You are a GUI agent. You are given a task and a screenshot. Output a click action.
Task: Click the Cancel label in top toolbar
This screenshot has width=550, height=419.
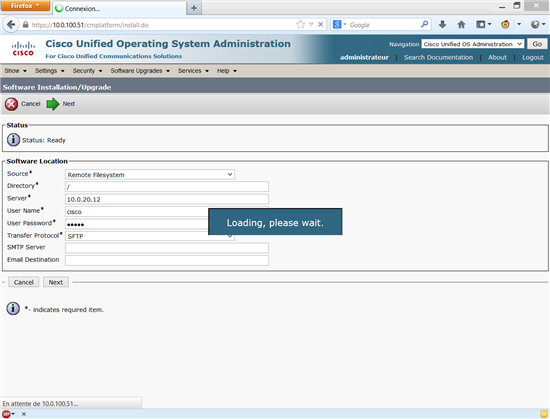(x=31, y=104)
